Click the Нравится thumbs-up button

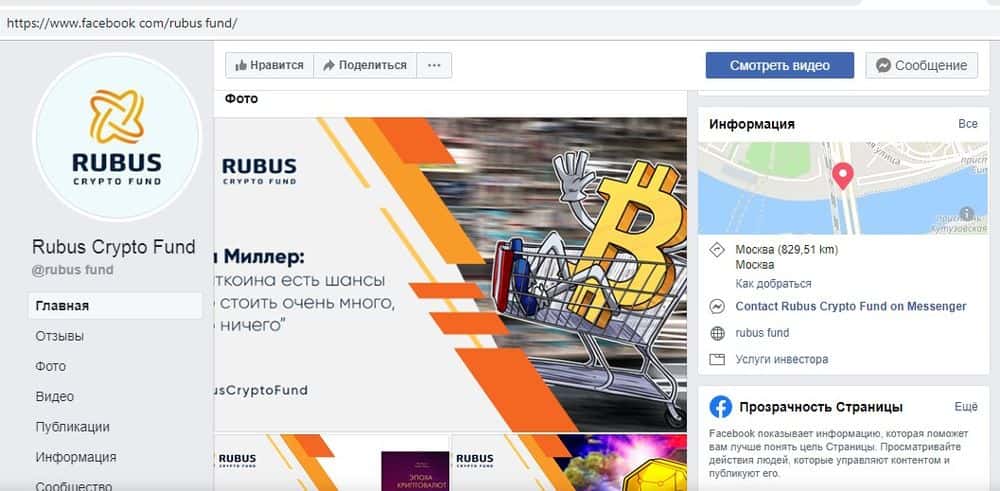tap(269, 65)
